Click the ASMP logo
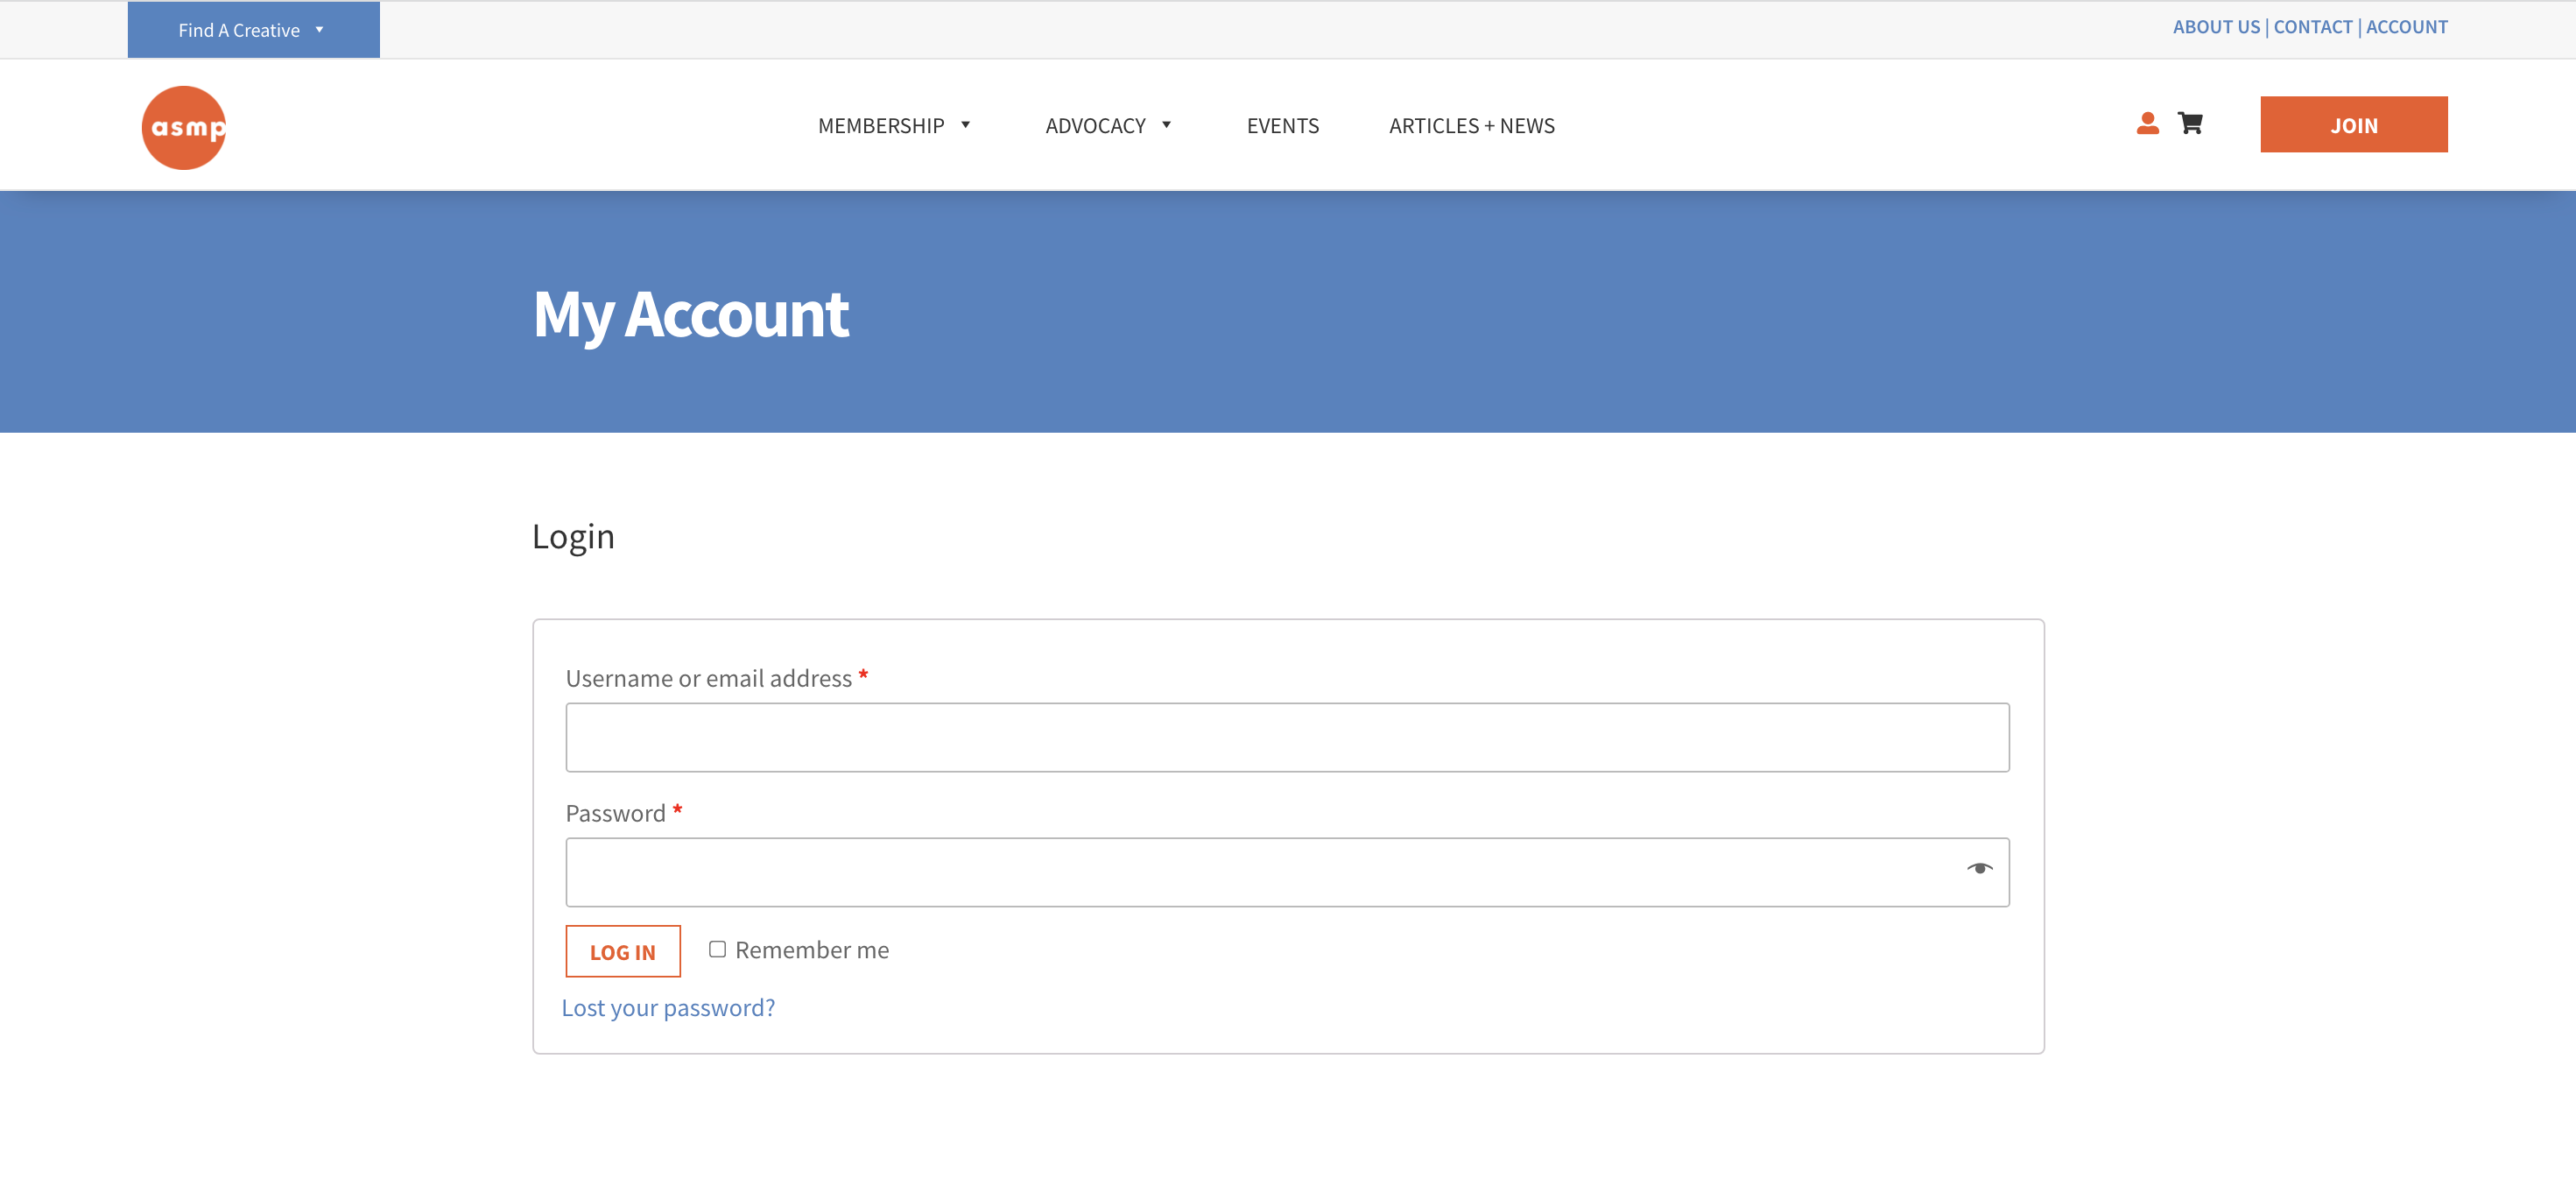 coord(184,127)
